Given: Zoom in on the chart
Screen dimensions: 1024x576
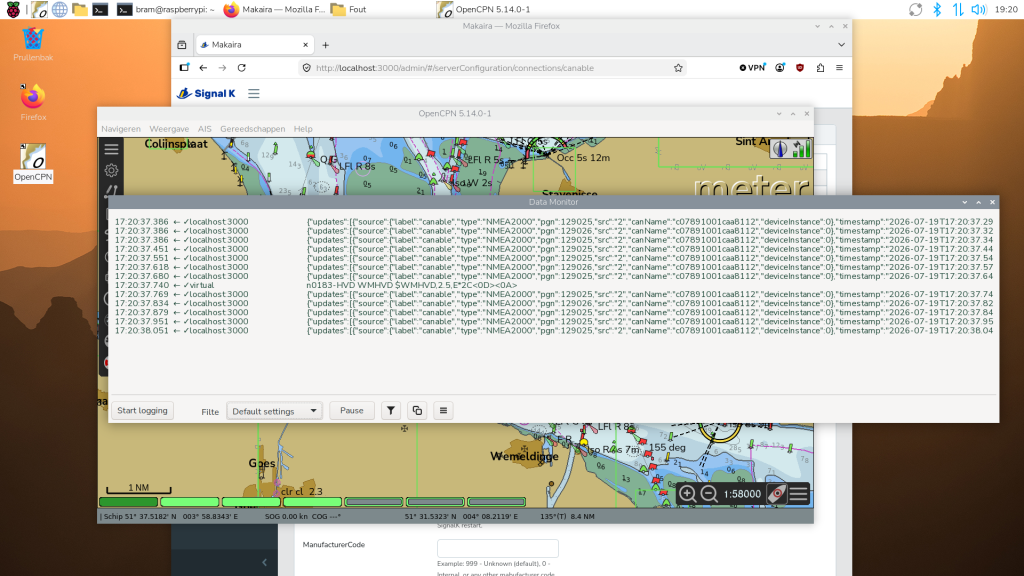Looking at the screenshot, I should 687,494.
